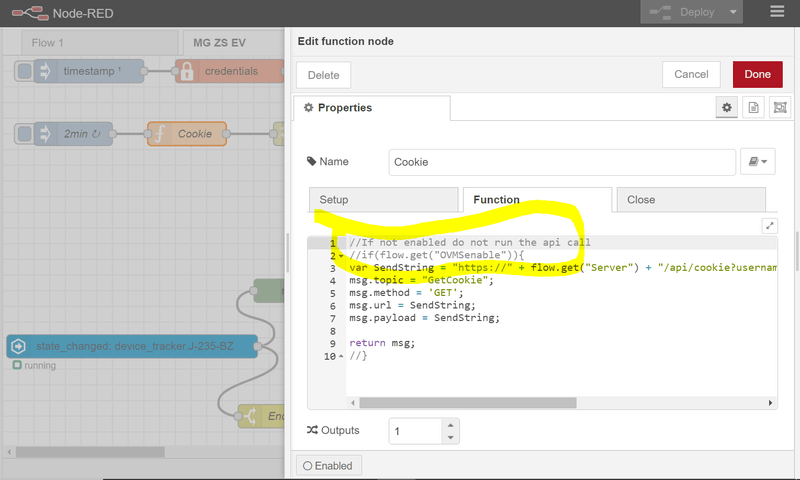The image size is (800, 480).
Task: Switch to the Function tab
Action: click(x=537, y=199)
